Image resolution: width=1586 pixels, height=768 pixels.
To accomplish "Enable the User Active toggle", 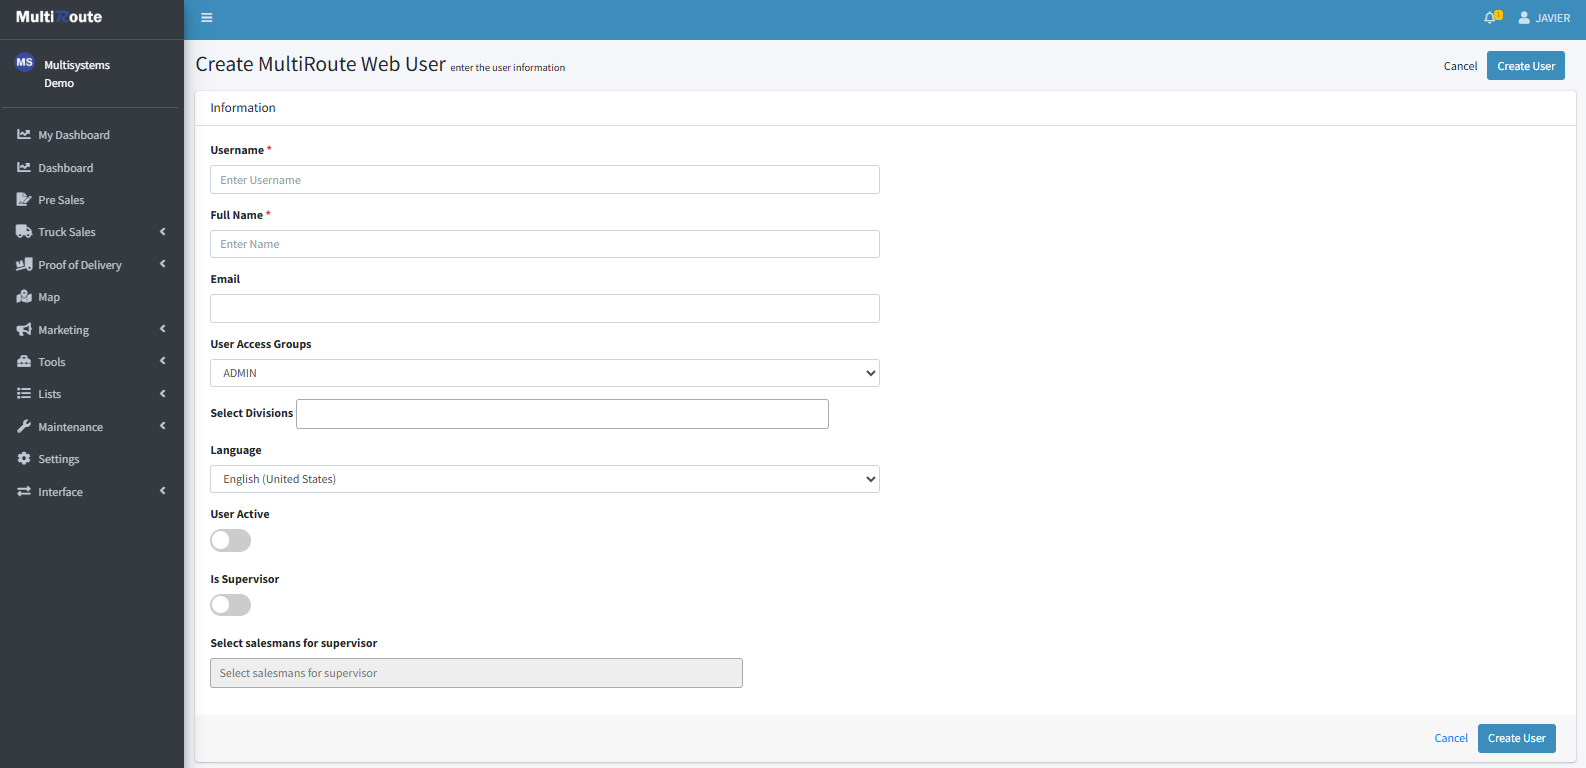I will (230, 541).
